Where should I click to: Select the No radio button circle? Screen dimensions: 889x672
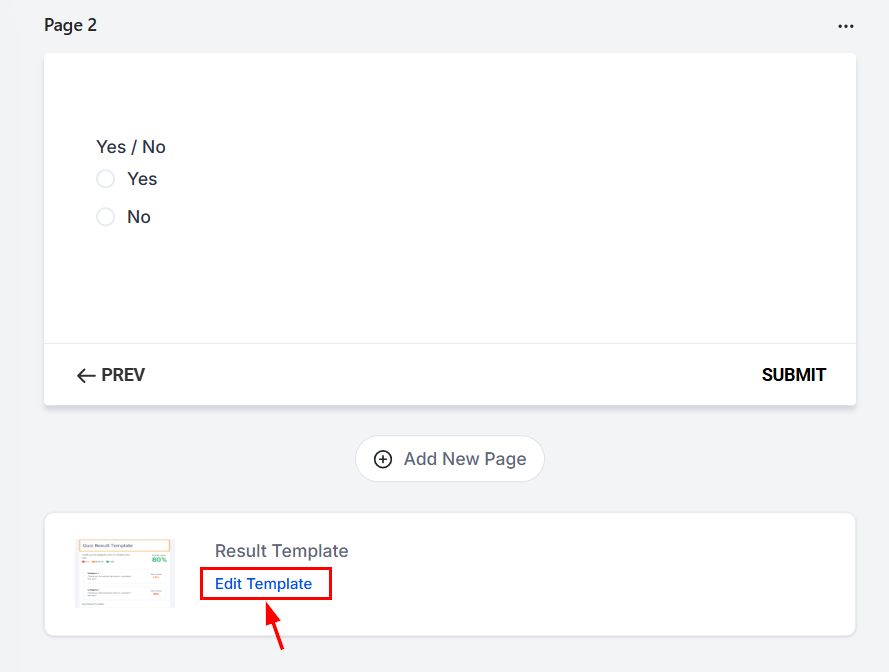coord(106,217)
